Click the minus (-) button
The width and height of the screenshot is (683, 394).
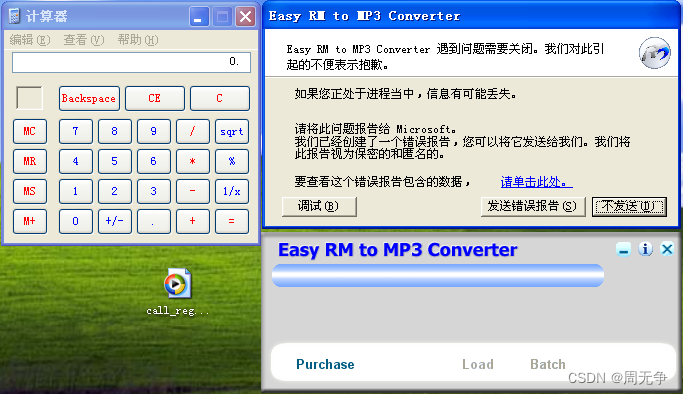[193, 192]
